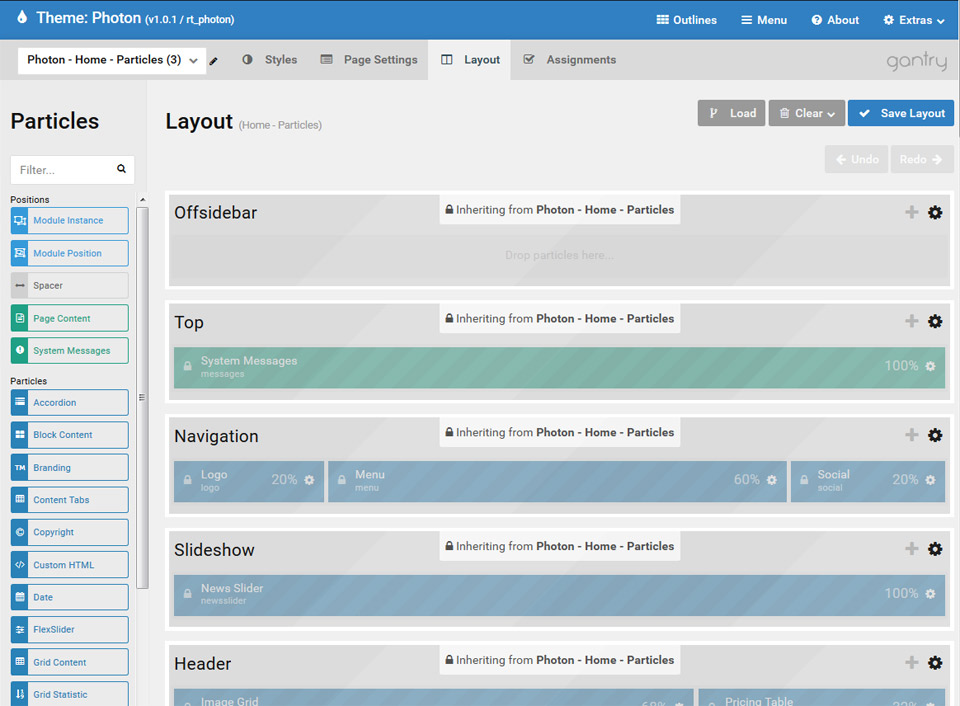Open News Slider particle settings gear
Image resolution: width=960 pixels, height=706 pixels.
pos(931,594)
